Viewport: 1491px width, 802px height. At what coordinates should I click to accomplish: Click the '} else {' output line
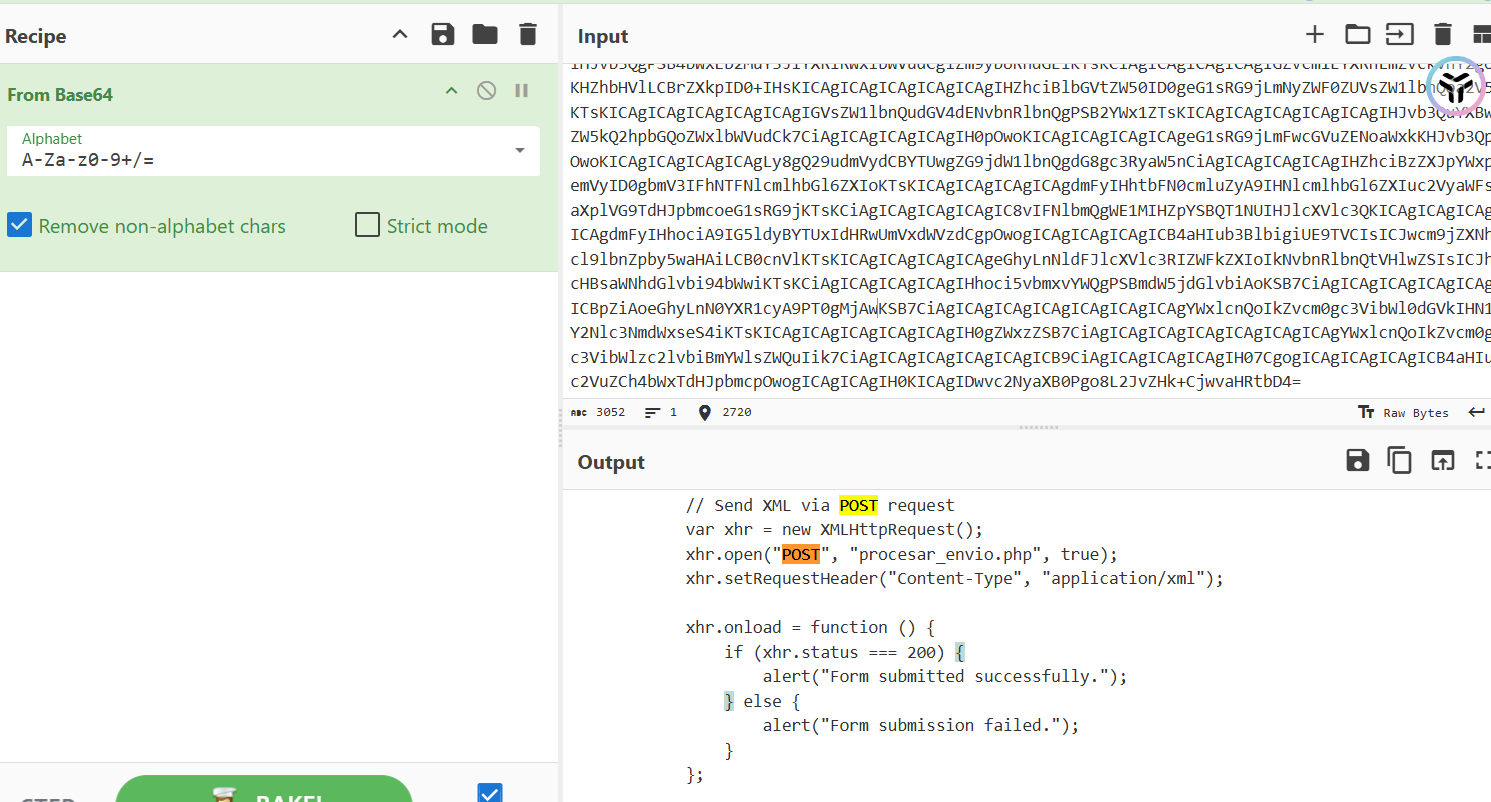762,701
